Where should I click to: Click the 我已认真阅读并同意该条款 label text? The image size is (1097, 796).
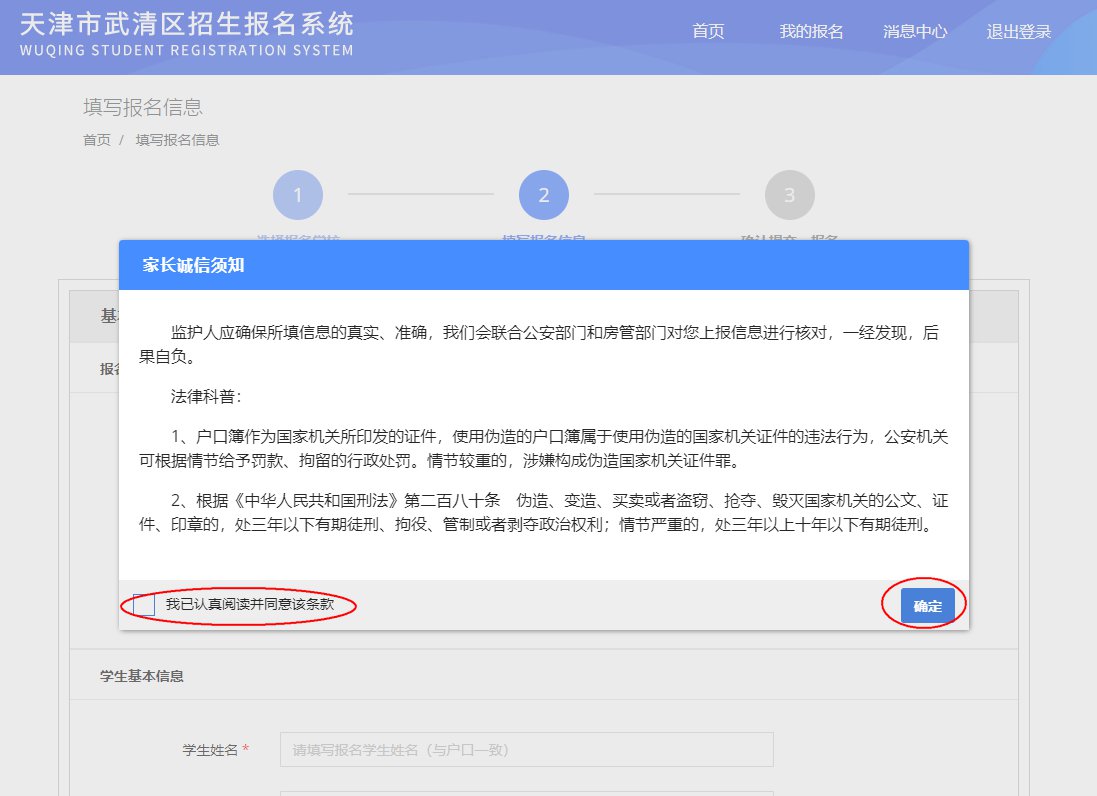(x=249, y=605)
